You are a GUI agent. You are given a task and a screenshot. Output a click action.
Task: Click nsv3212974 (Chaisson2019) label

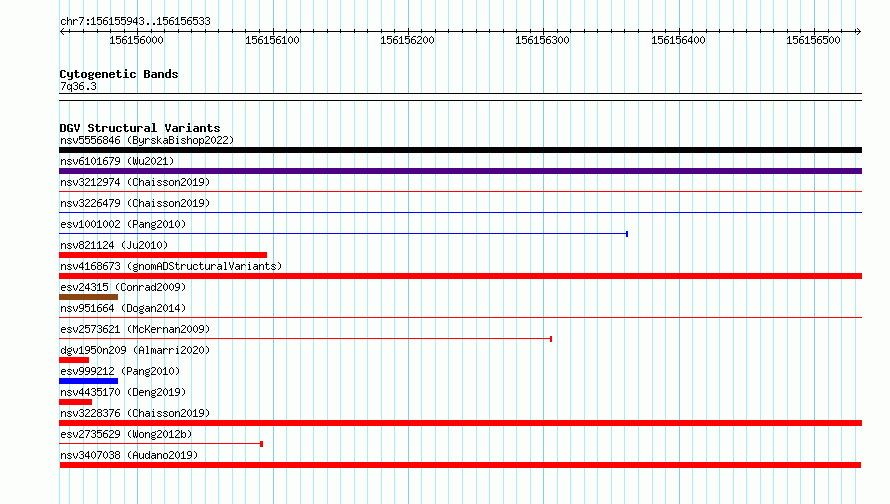(135, 182)
